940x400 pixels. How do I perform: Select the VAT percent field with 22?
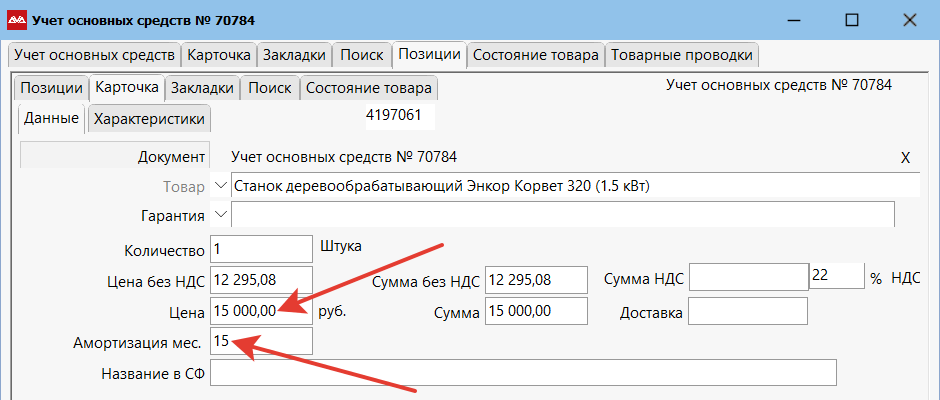pyautogui.click(x=836, y=276)
